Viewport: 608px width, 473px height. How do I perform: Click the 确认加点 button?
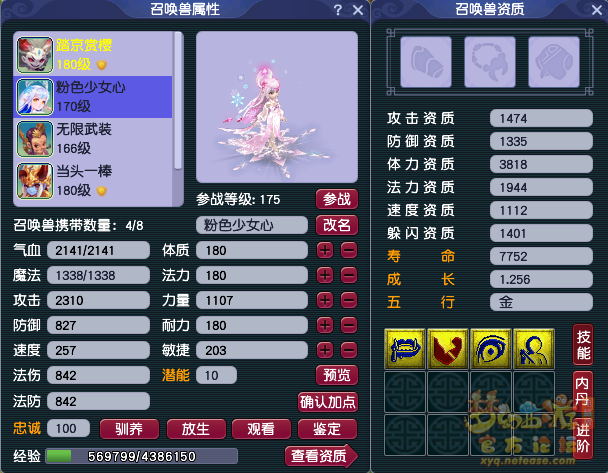[328, 402]
